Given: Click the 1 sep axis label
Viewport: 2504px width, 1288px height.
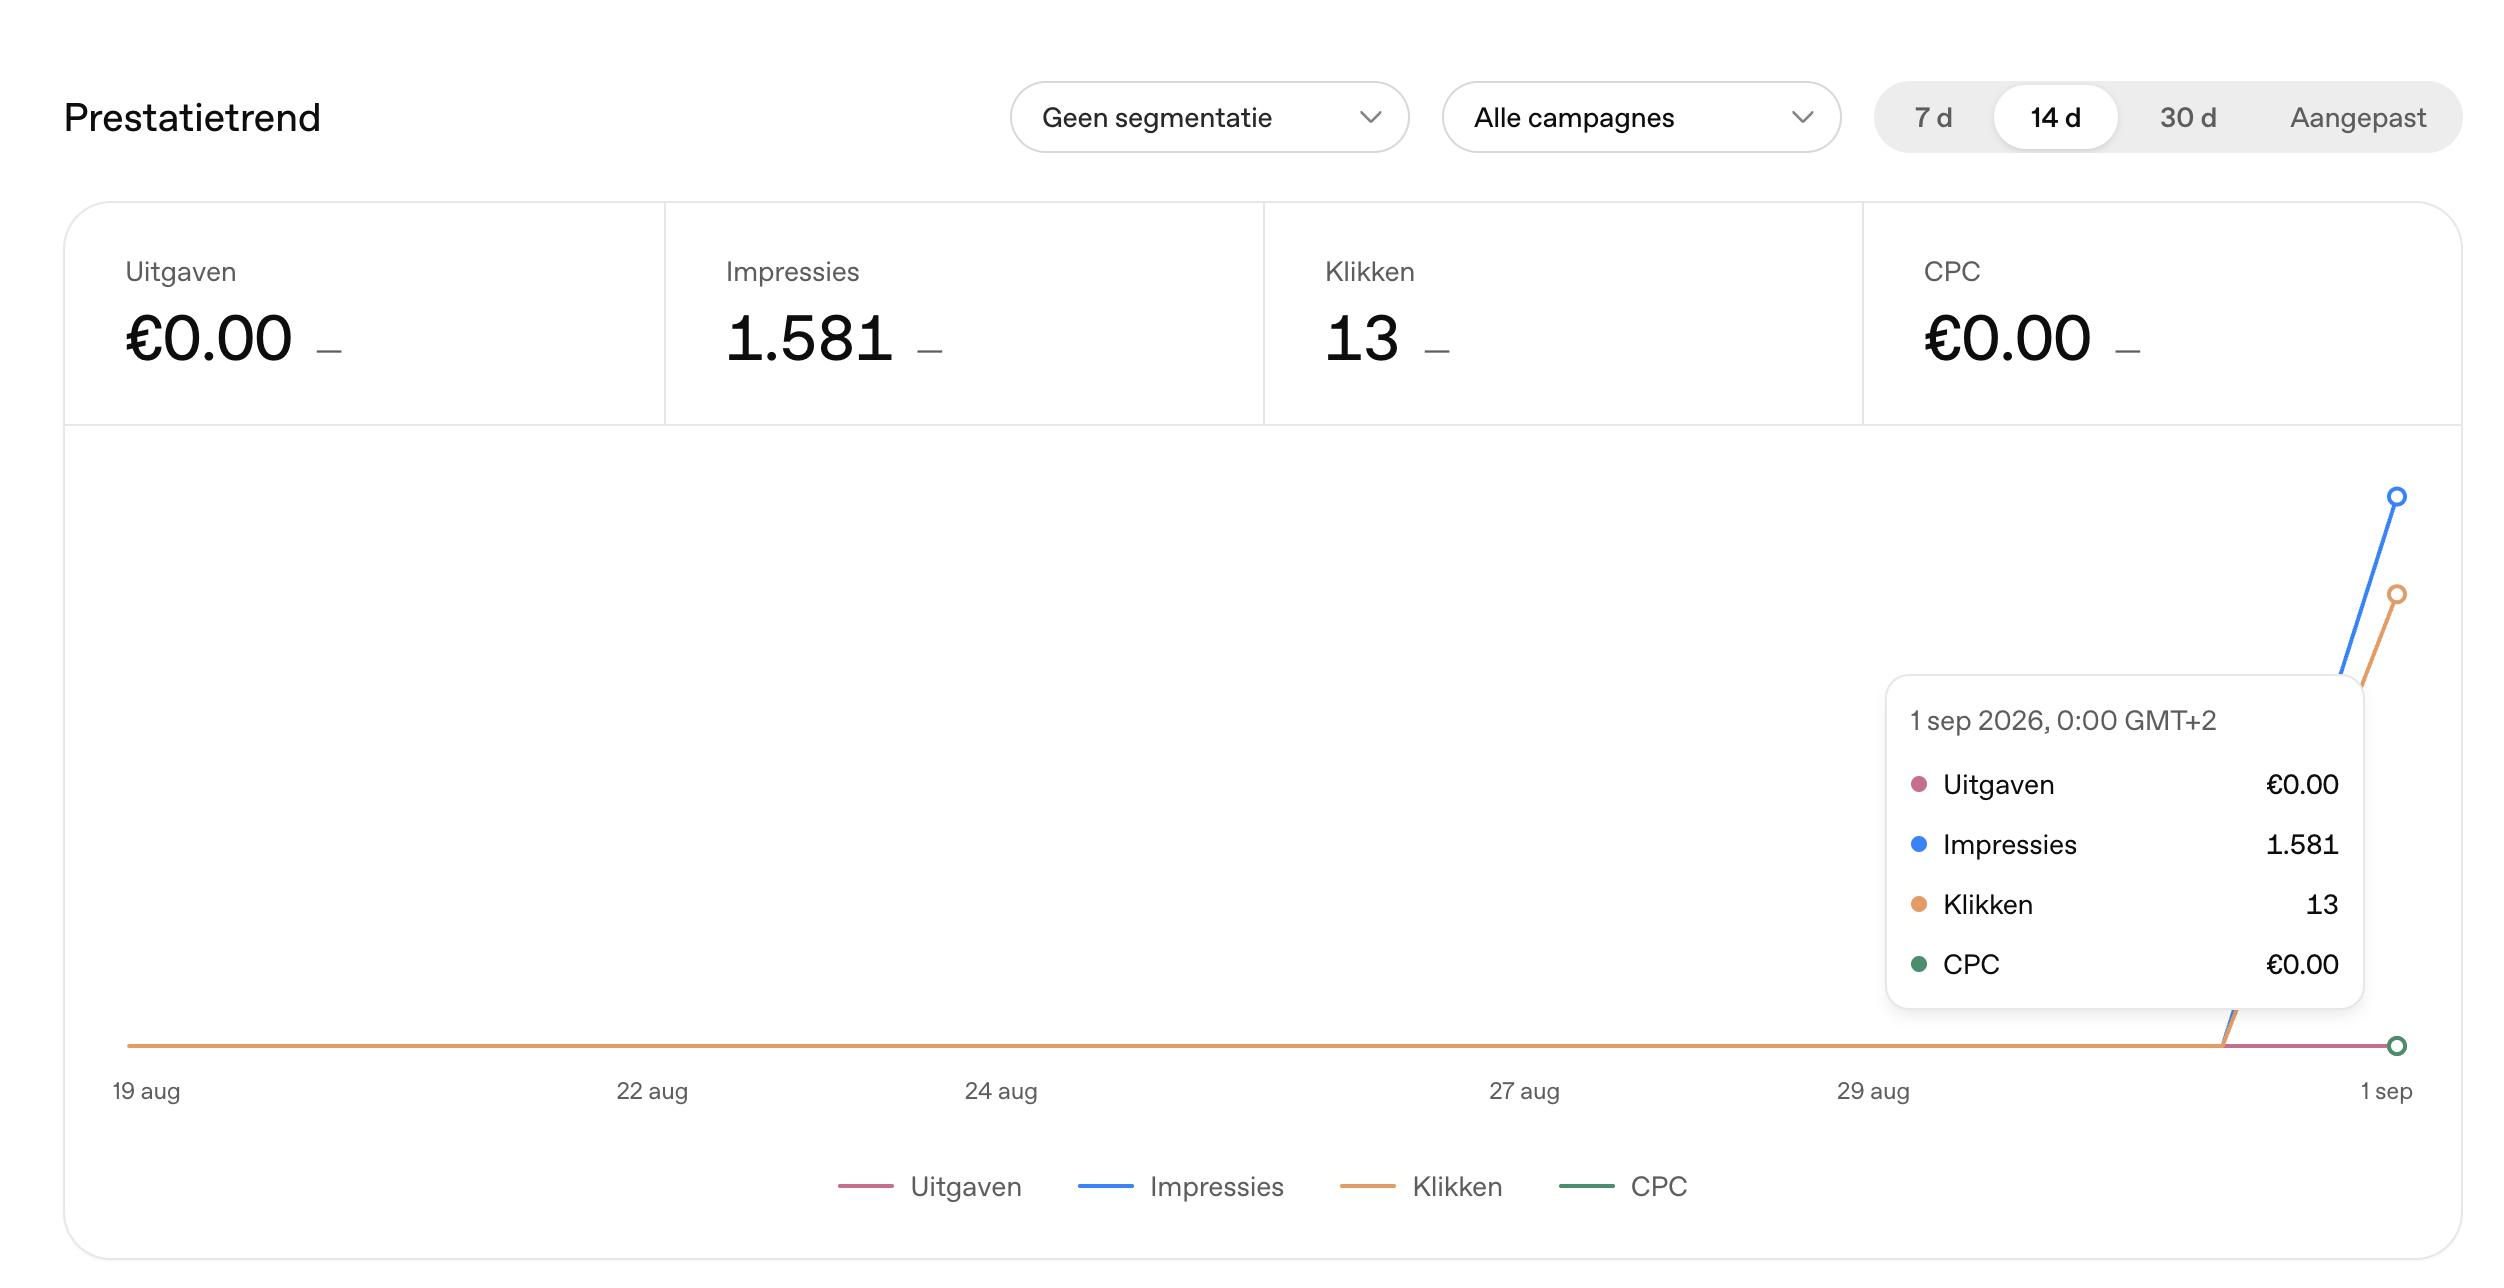Looking at the screenshot, I should coord(2386,1091).
